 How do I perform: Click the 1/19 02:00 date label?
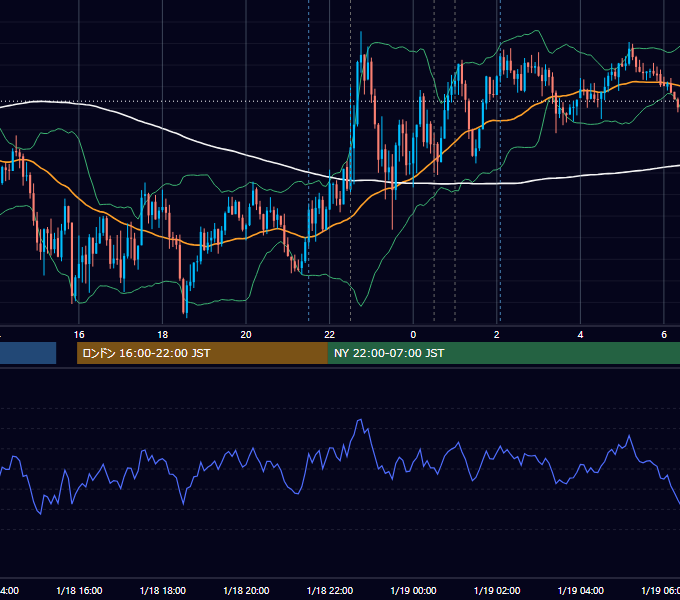(x=497, y=590)
